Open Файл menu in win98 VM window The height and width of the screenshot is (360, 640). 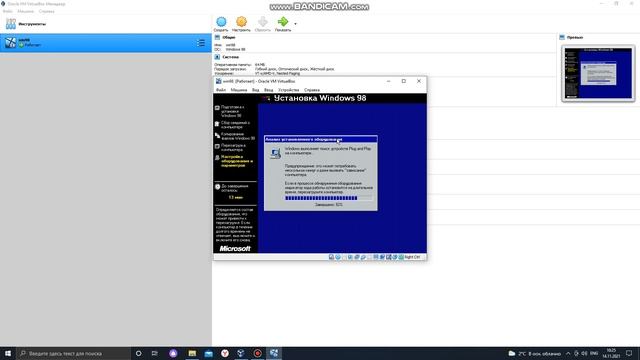pos(221,90)
